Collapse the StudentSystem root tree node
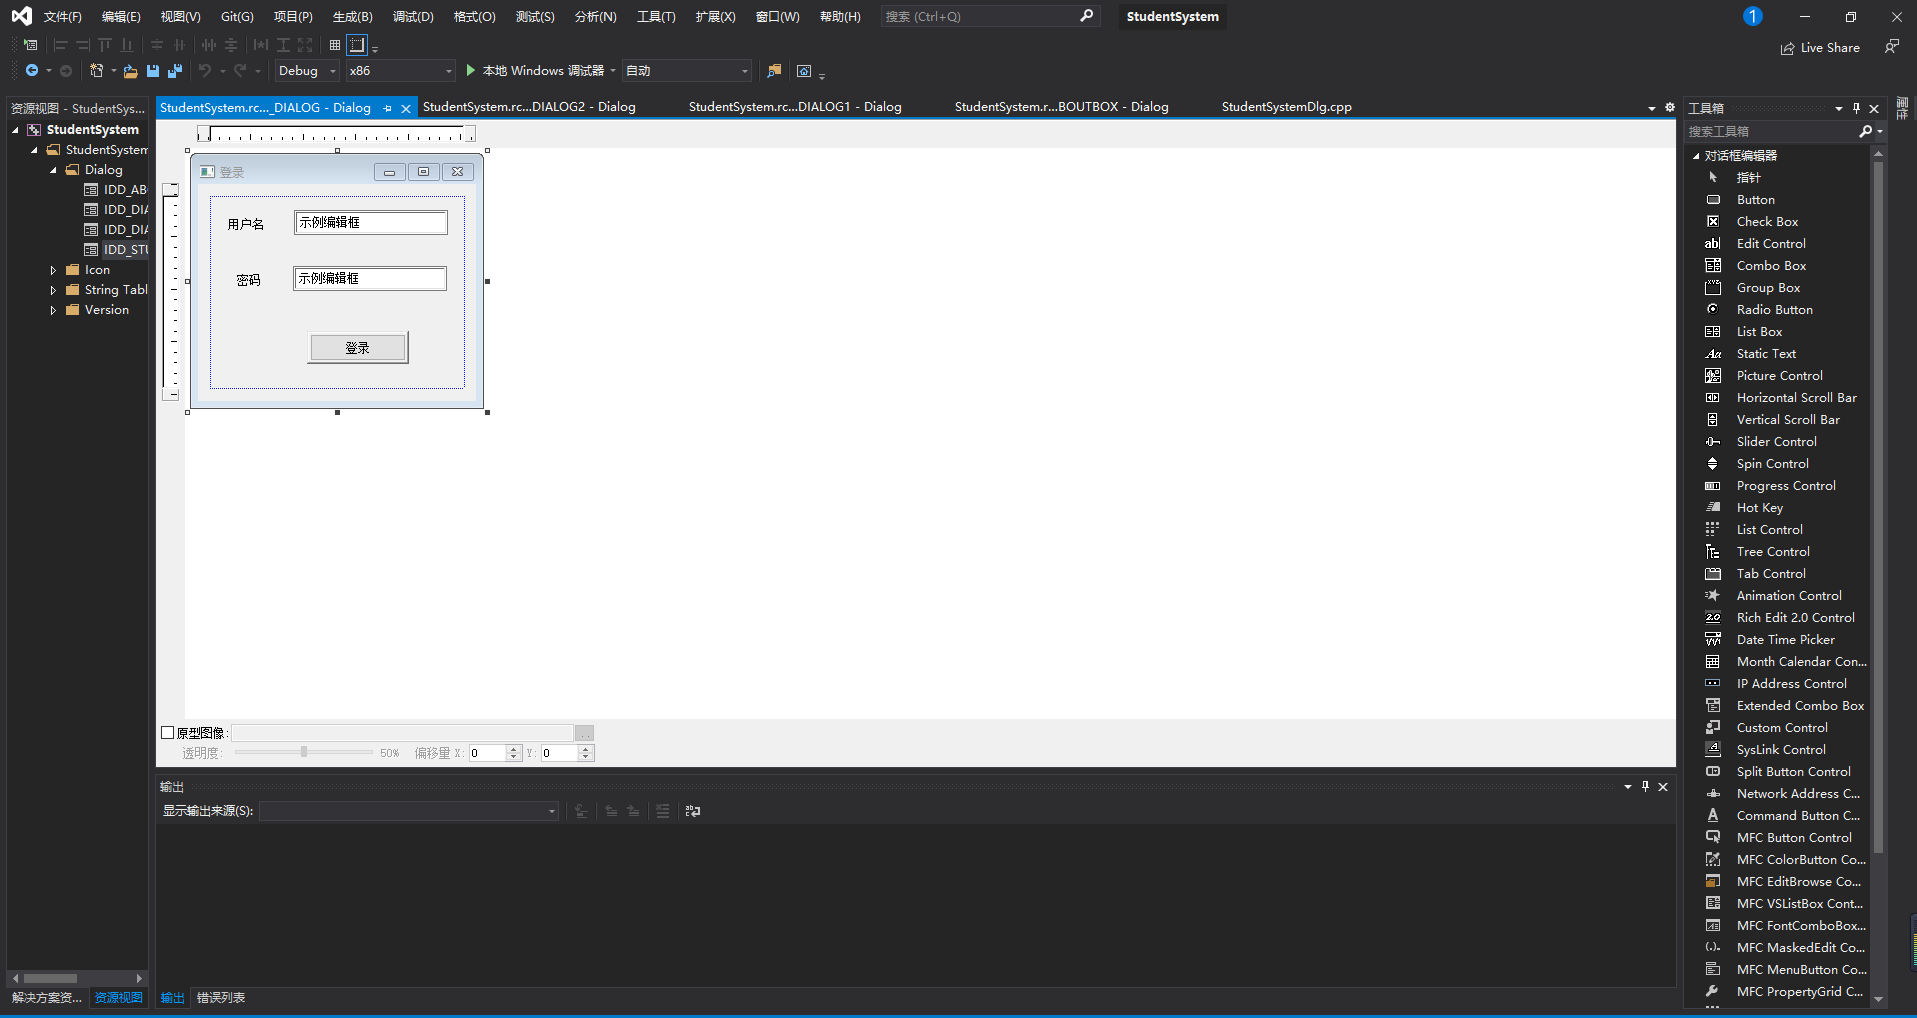 (16, 130)
